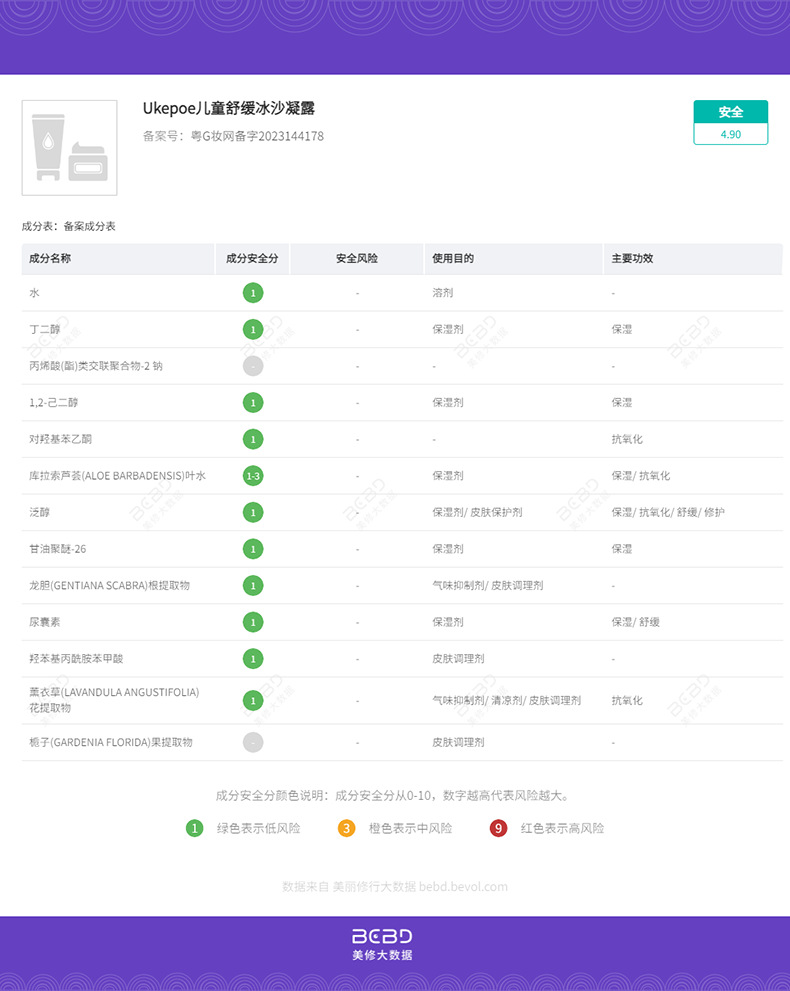Click the 红色表示高风险 legend label
The image size is (790, 991).
pos(562,828)
